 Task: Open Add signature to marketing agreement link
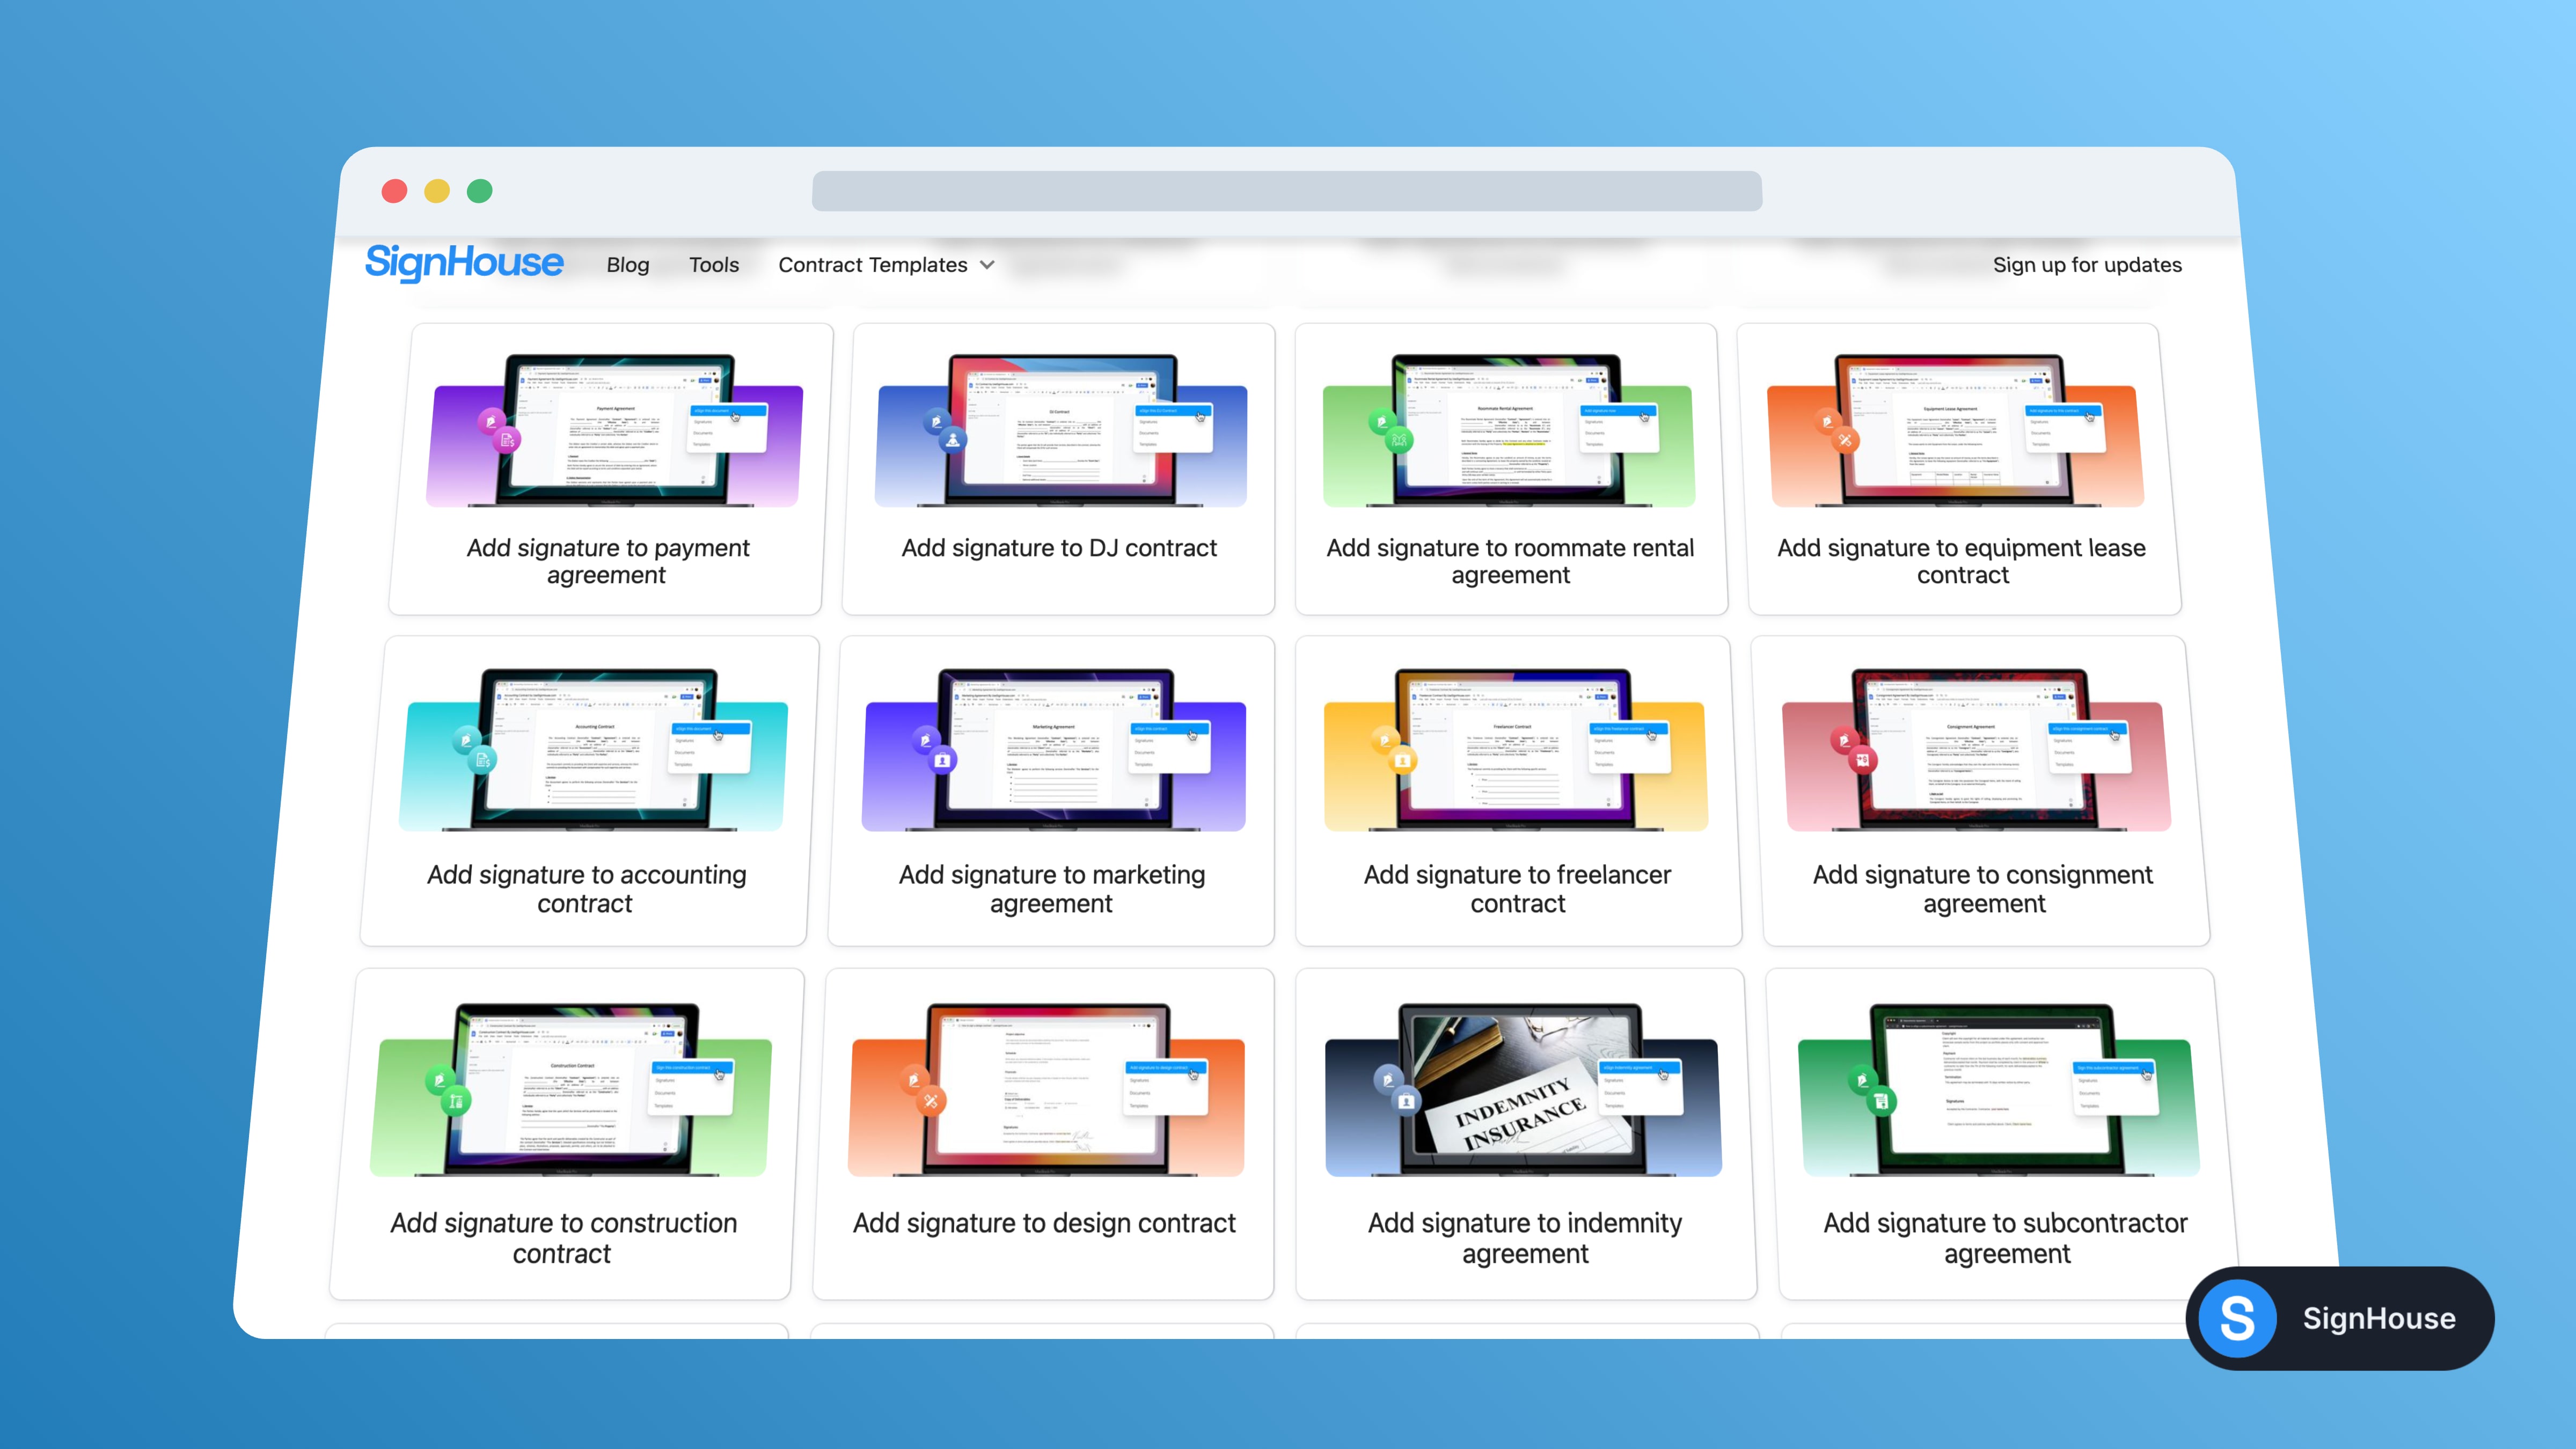1051,888
